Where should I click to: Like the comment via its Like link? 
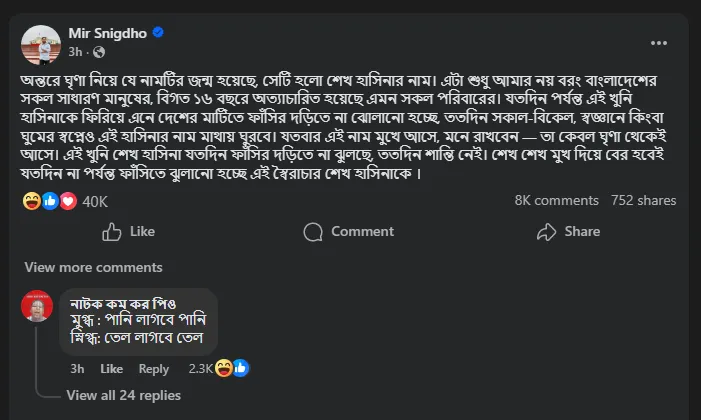111,369
